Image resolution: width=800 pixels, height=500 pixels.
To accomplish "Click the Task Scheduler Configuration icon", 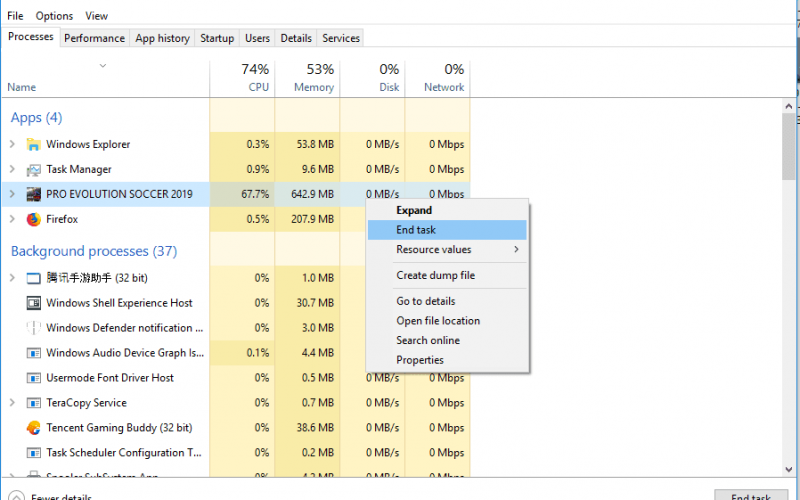I will coord(33,453).
